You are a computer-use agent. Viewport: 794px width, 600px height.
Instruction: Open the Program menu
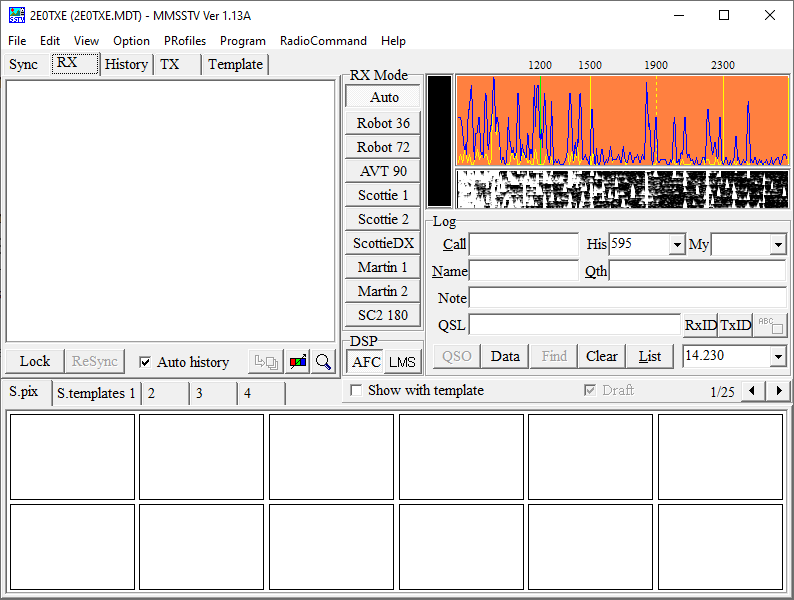(x=243, y=41)
